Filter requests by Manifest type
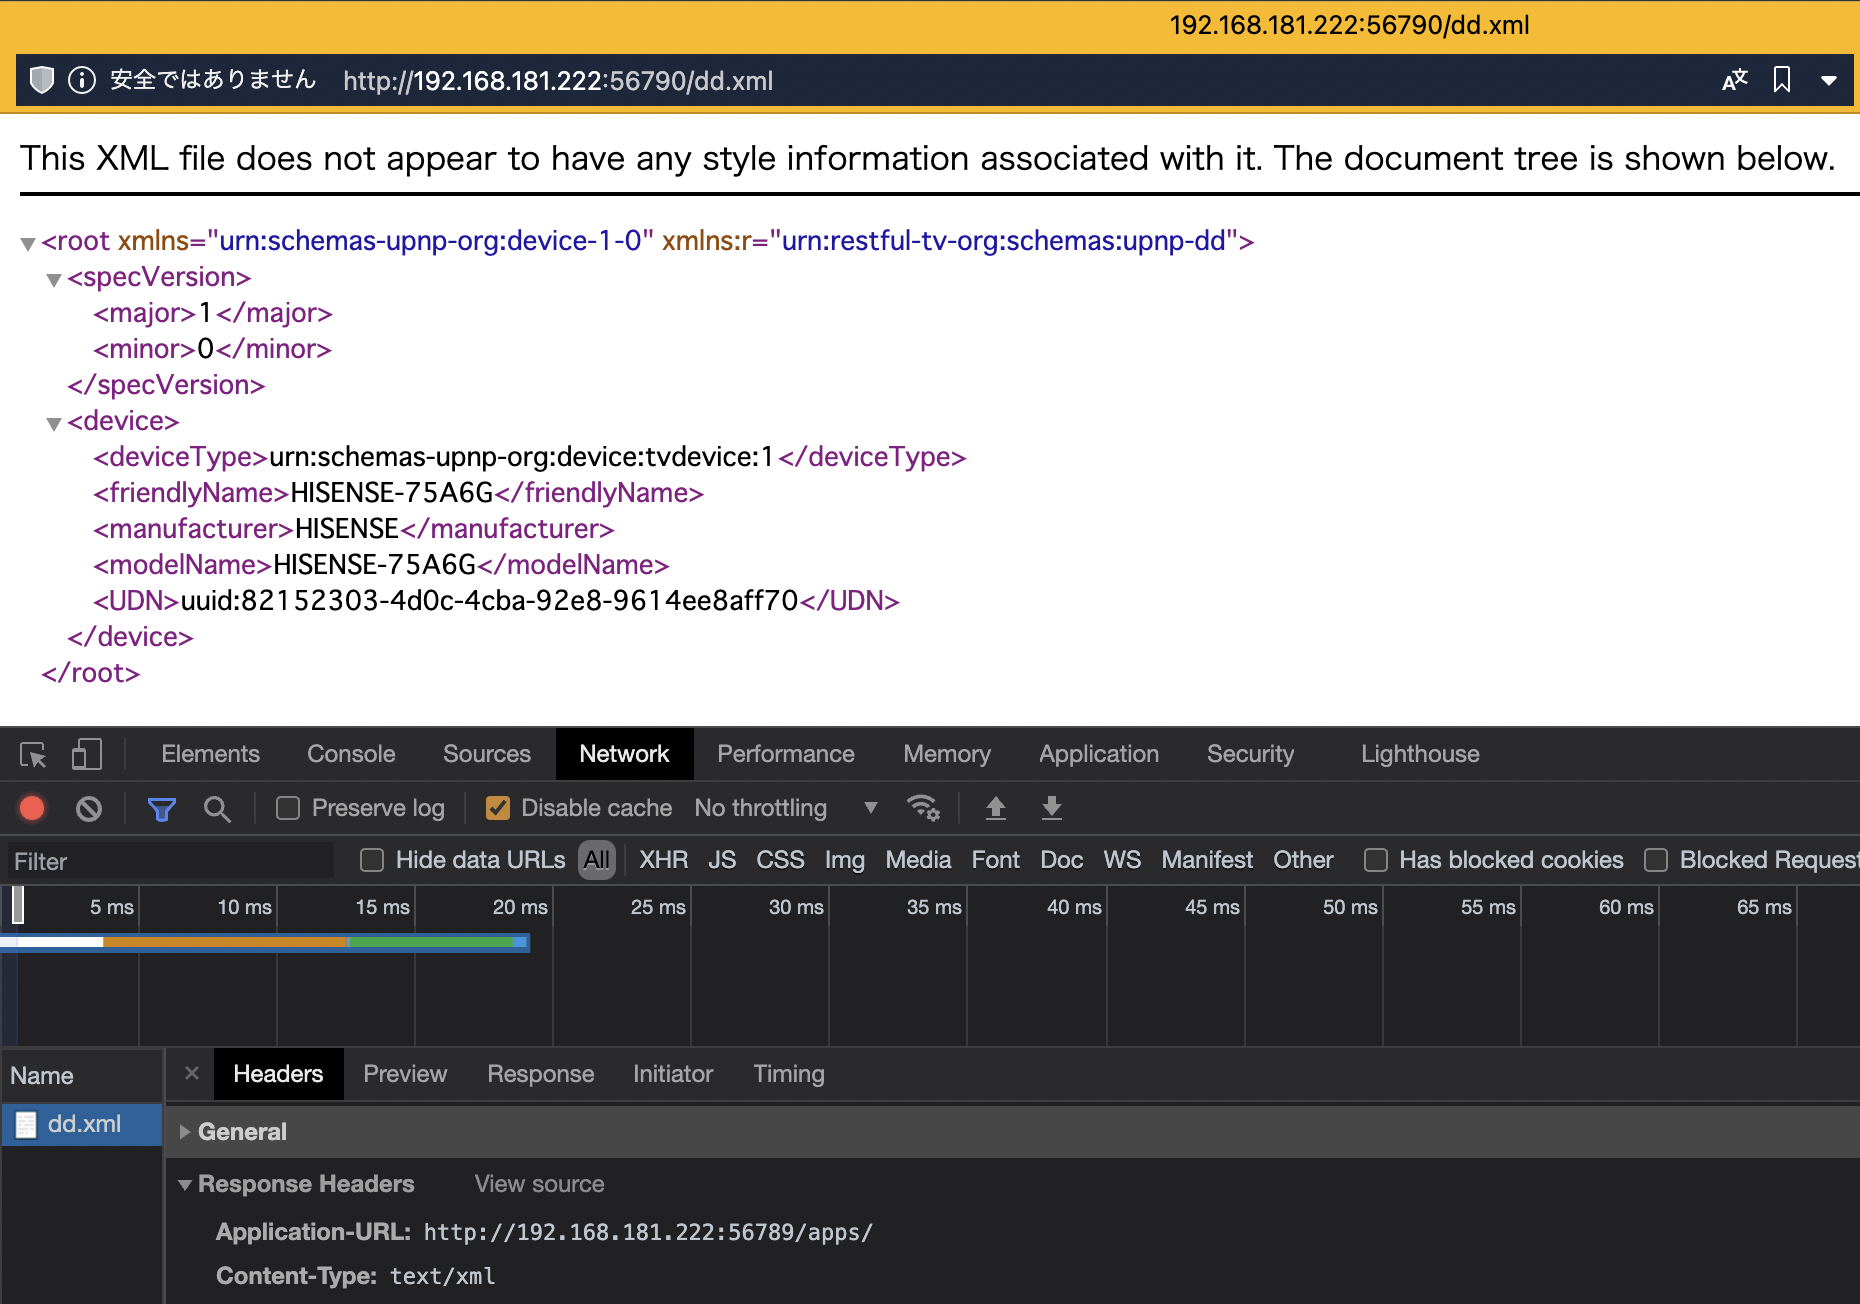 click(1207, 860)
